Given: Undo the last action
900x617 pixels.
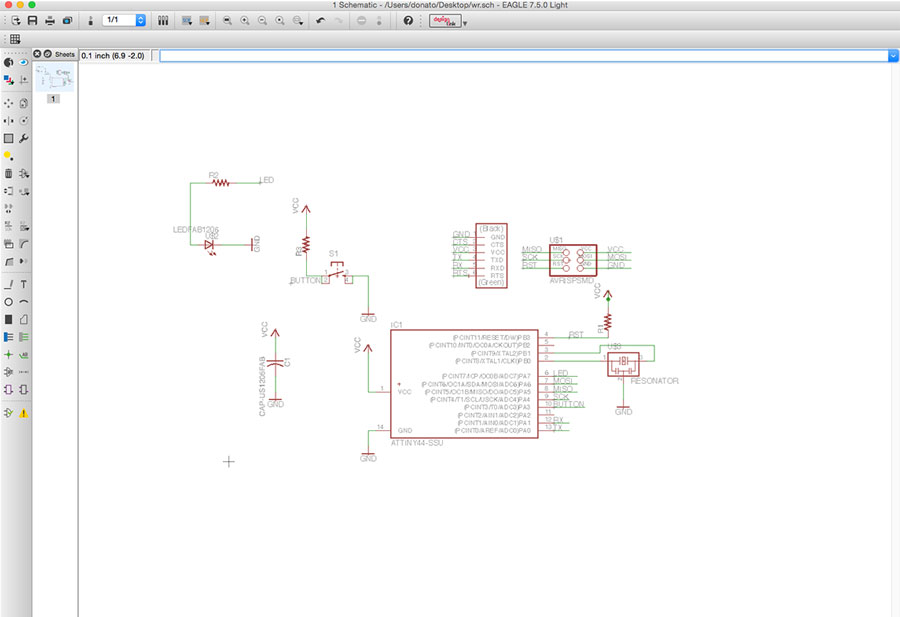Looking at the screenshot, I should [x=321, y=21].
